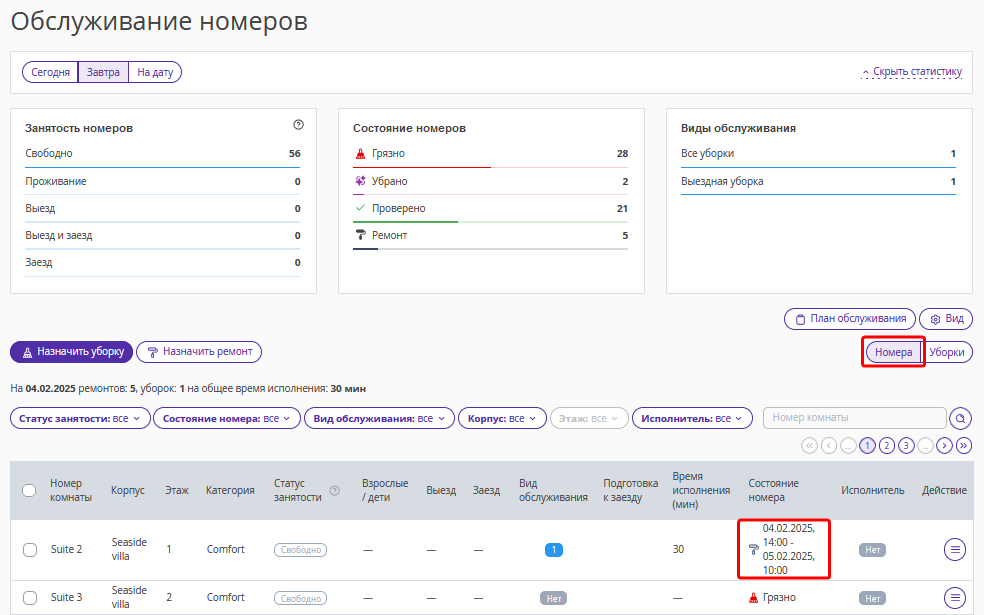984x615 pixels.
Task: Open the Вид settings gear button
Action: tap(945, 319)
